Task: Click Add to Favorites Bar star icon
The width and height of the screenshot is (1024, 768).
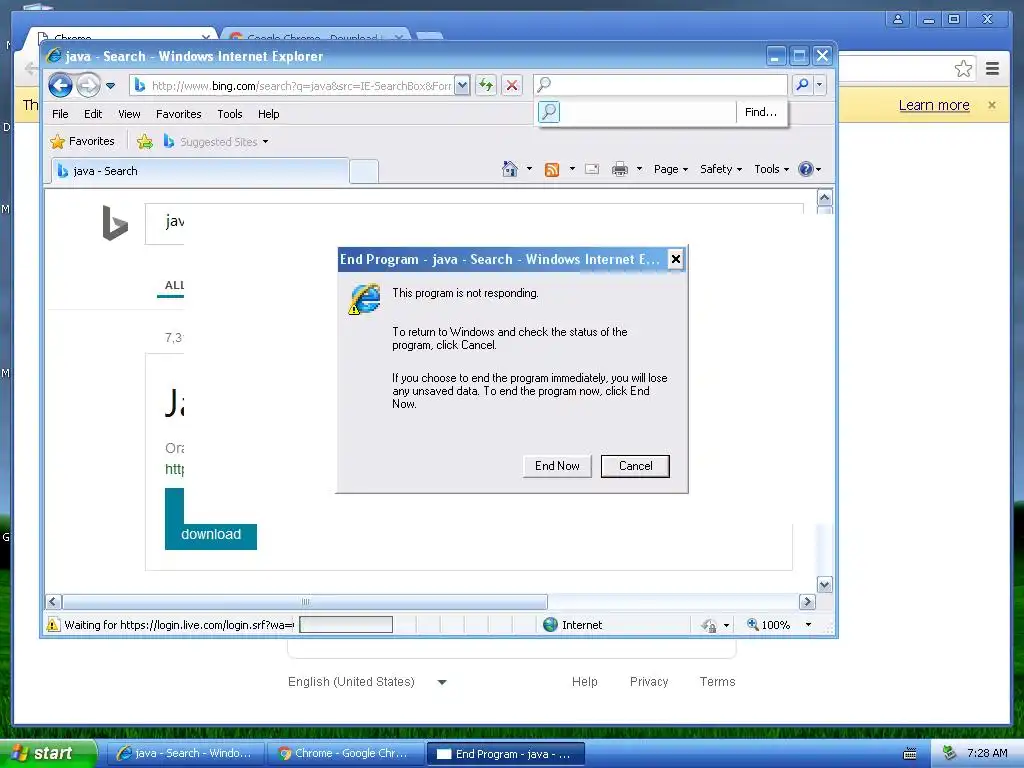Action: pos(145,141)
